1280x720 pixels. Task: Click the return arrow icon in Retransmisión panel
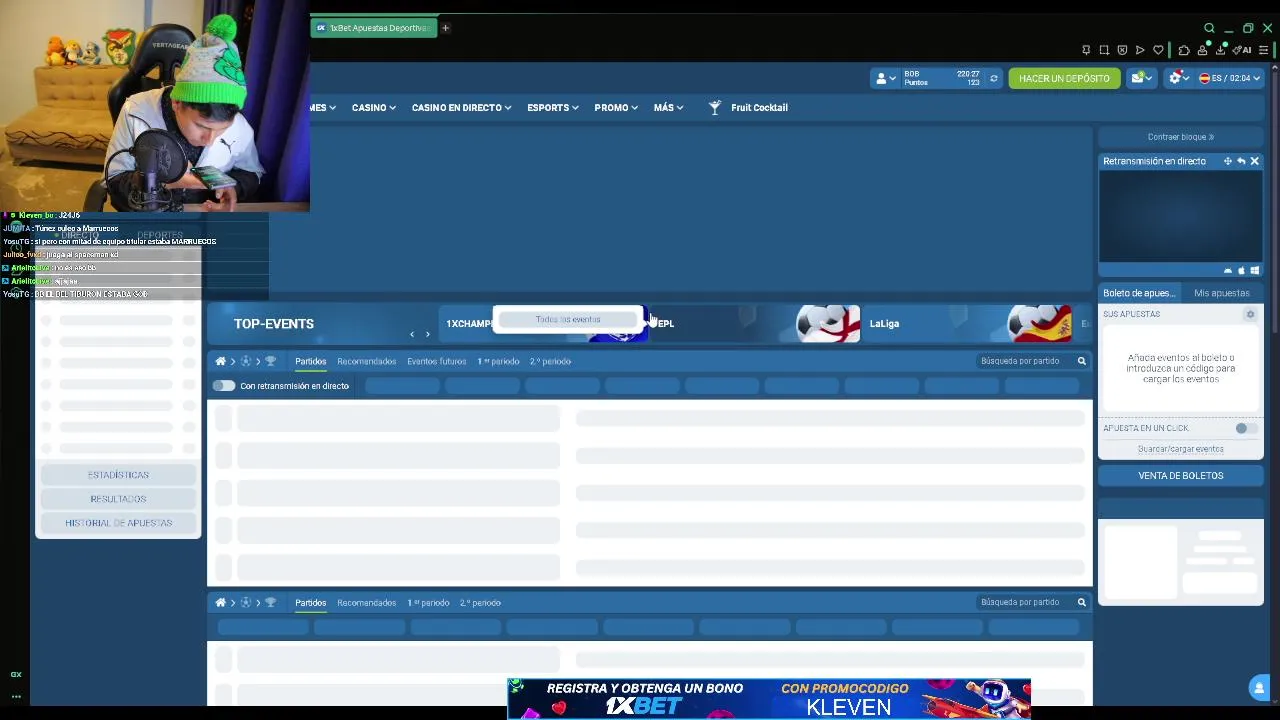pos(1241,161)
